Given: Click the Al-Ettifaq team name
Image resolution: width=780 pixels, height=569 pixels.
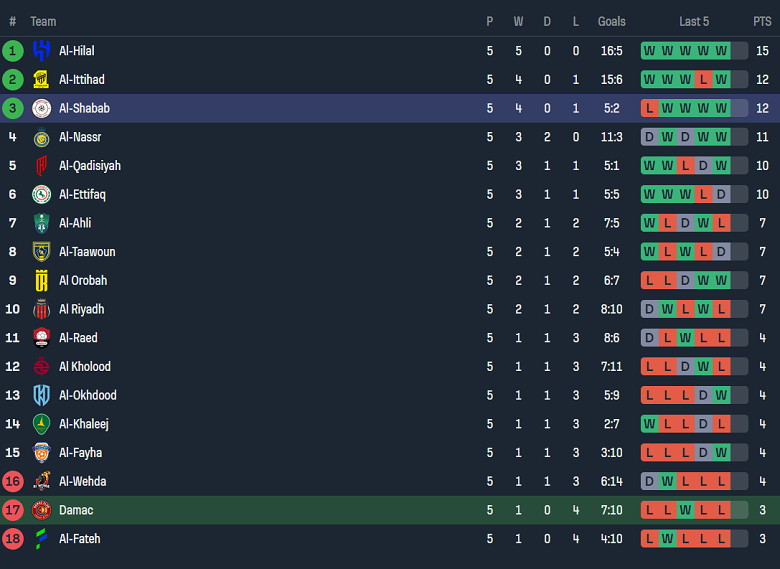Looking at the screenshot, I should click(x=82, y=194).
